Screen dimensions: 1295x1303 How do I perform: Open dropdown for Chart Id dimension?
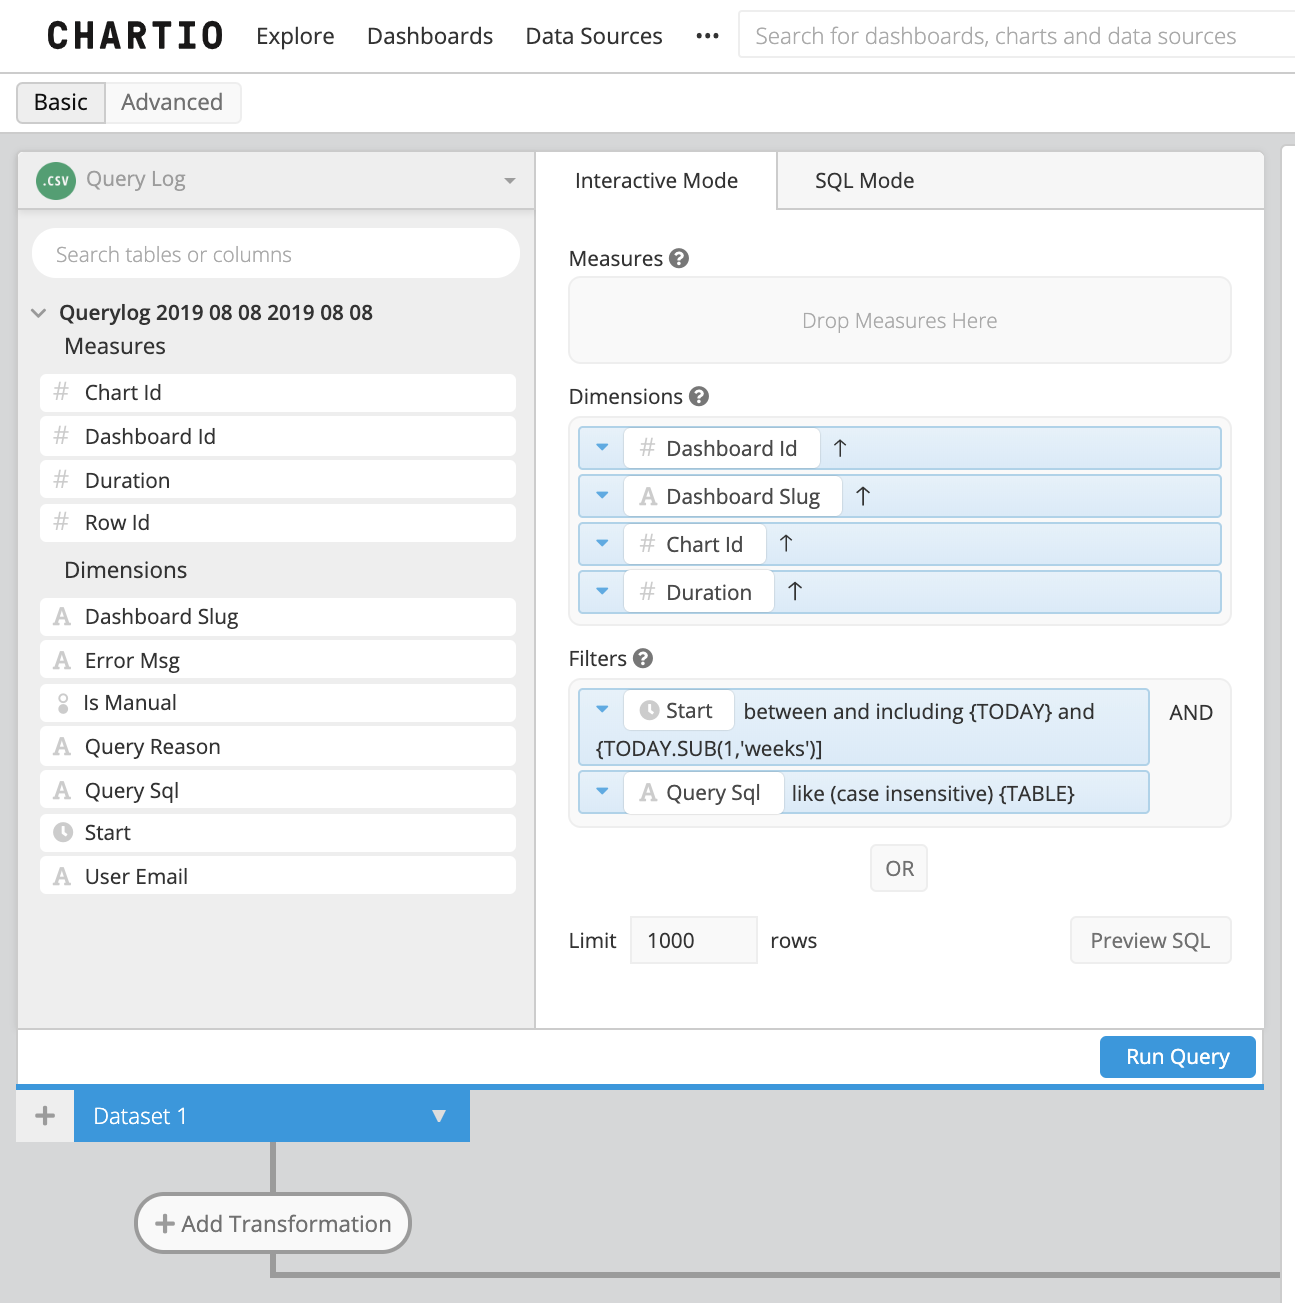click(x=602, y=543)
